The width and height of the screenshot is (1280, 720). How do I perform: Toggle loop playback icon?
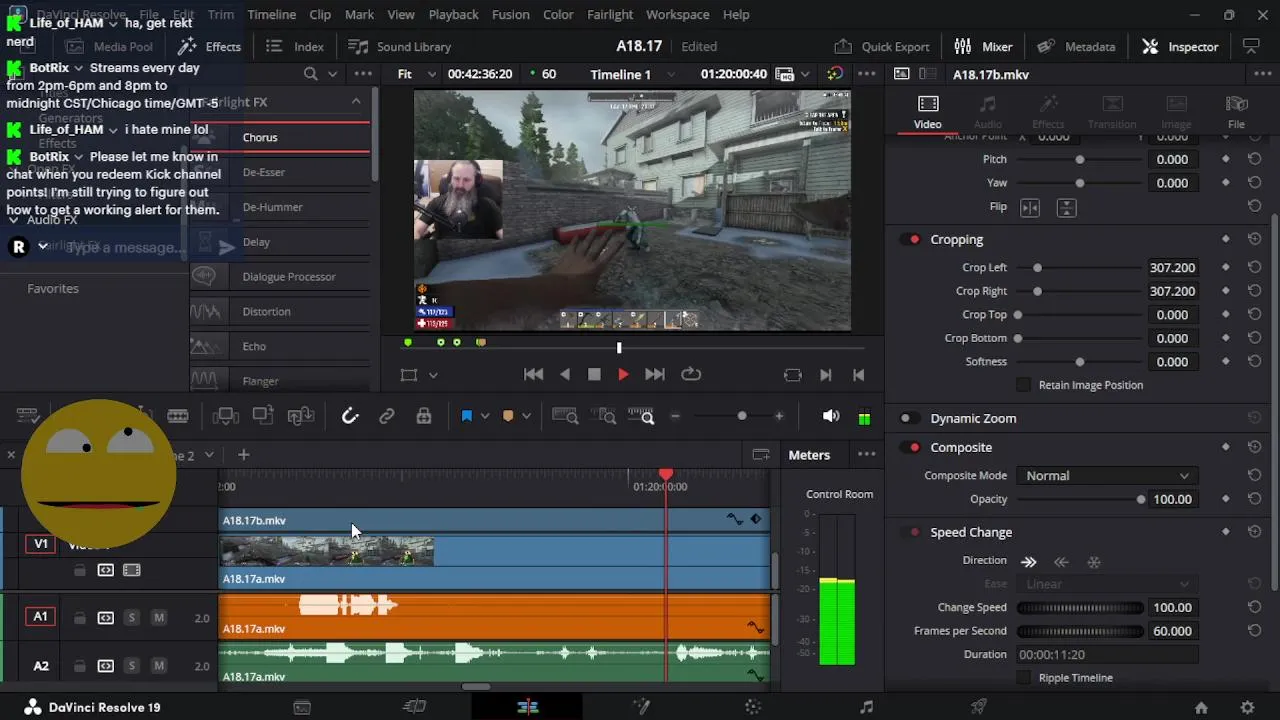pyautogui.click(x=691, y=374)
